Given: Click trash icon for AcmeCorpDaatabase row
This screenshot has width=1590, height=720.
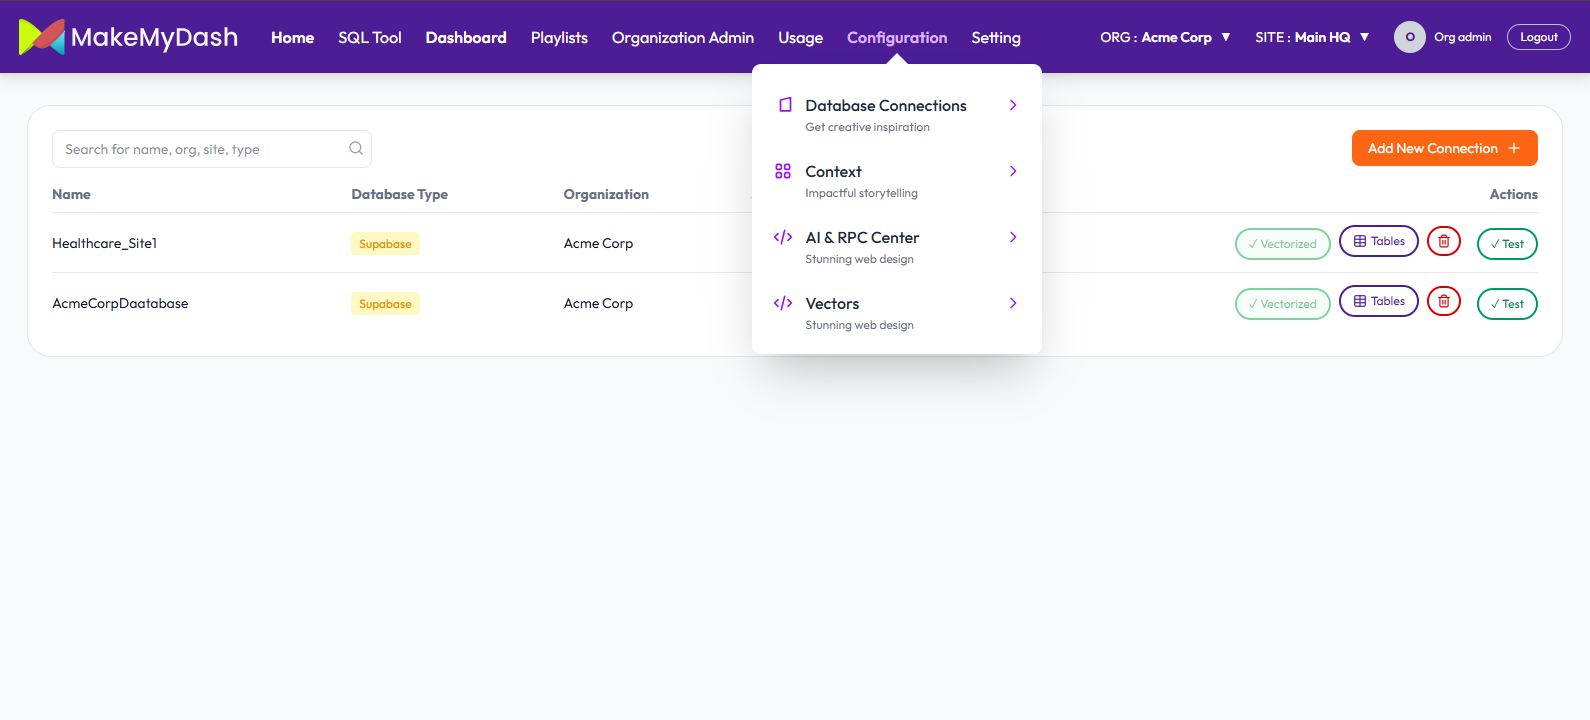Looking at the screenshot, I should tap(1443, 302).
